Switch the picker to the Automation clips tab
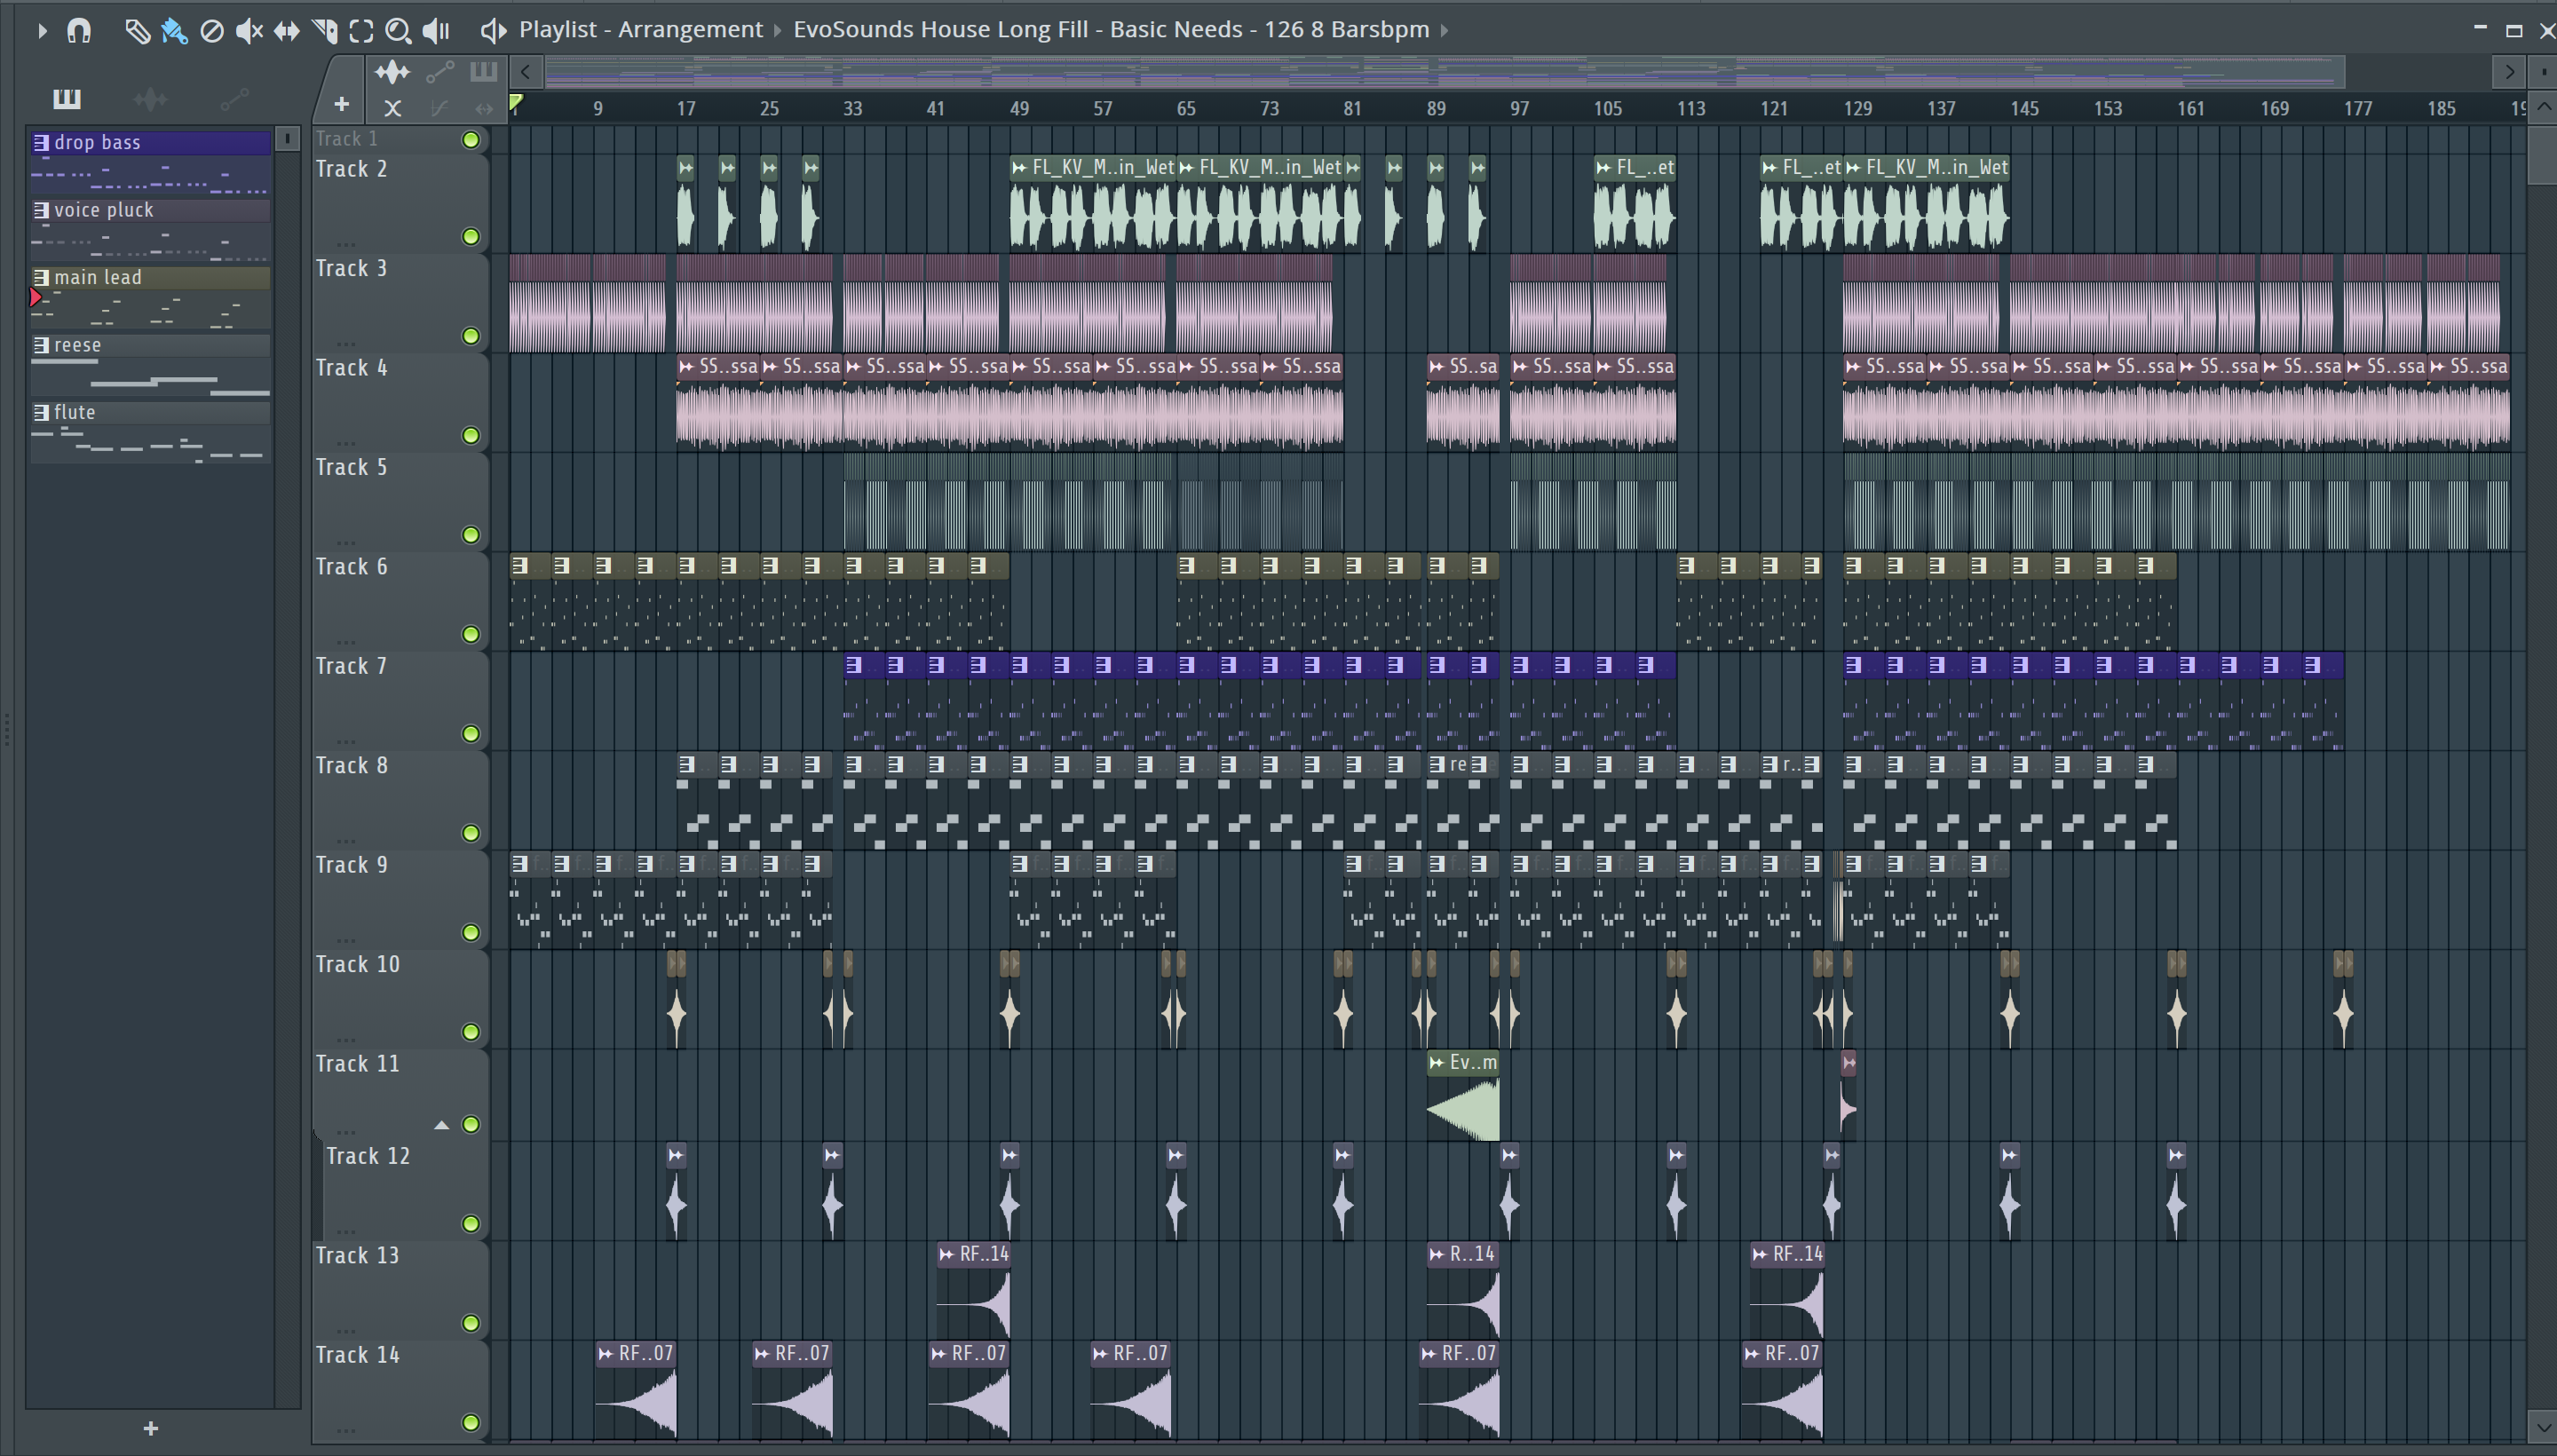This screenshot has width=2557, height=1456. (234, 99)
